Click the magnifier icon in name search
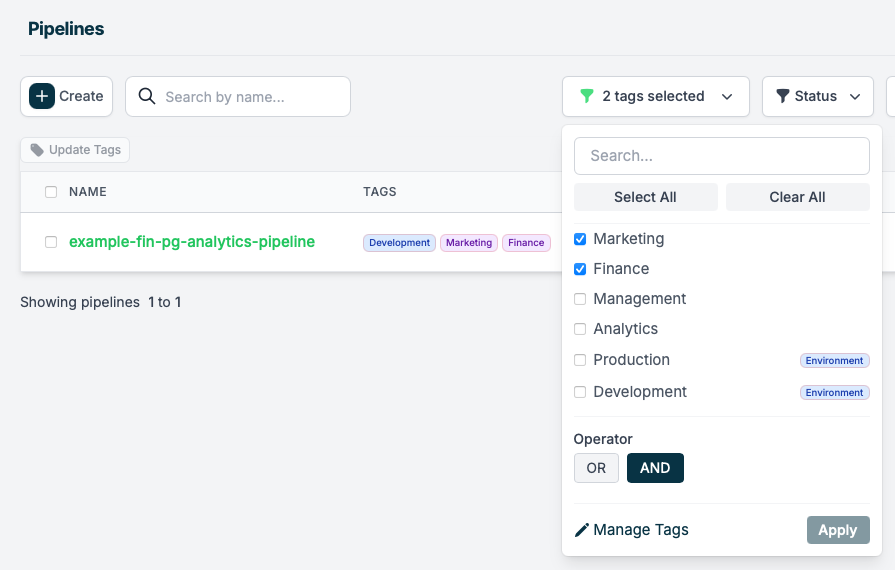Viewport: 895px width, 570px height. tap(147, 96)
